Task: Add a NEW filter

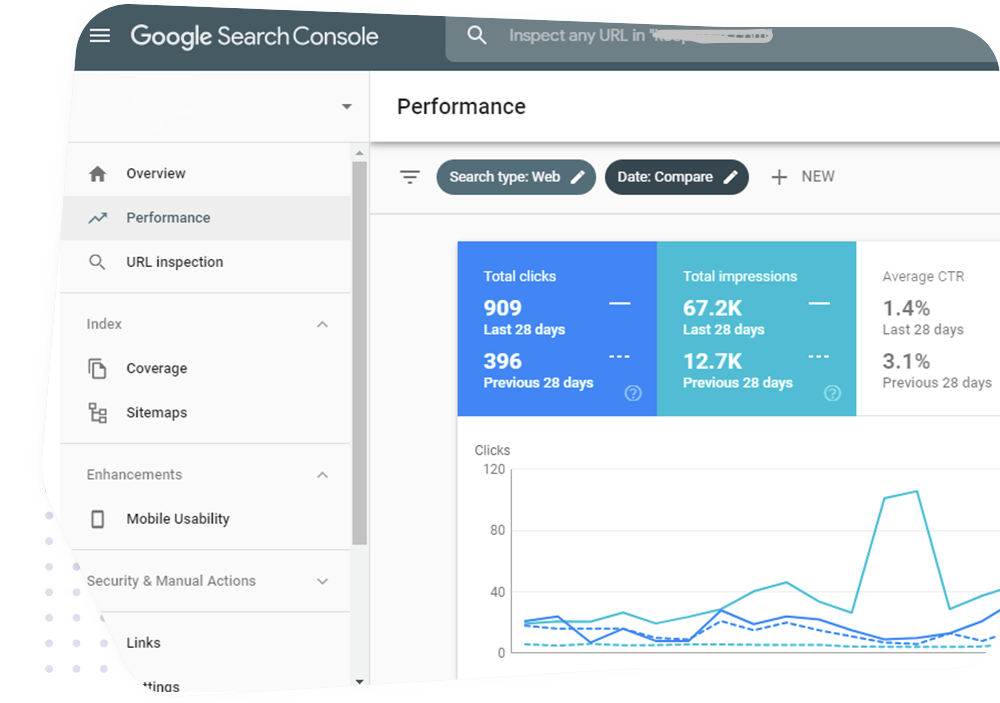Action: coord(803,177)
